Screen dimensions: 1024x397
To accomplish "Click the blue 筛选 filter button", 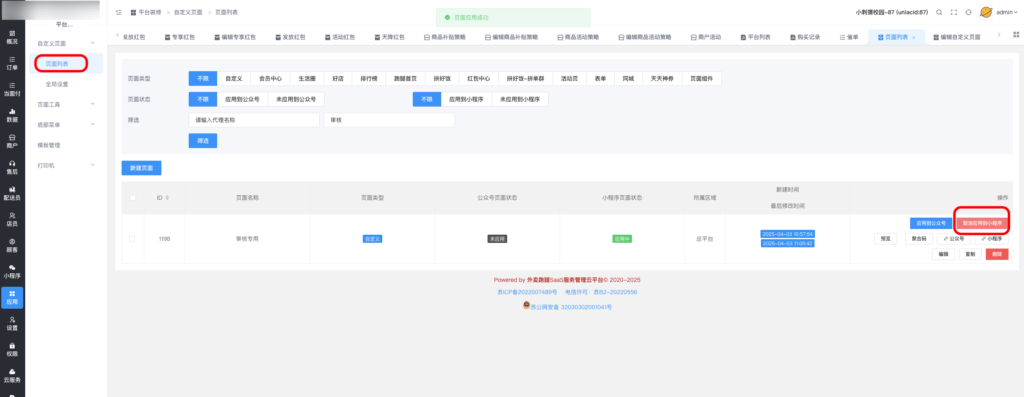I will pos(203,140).
